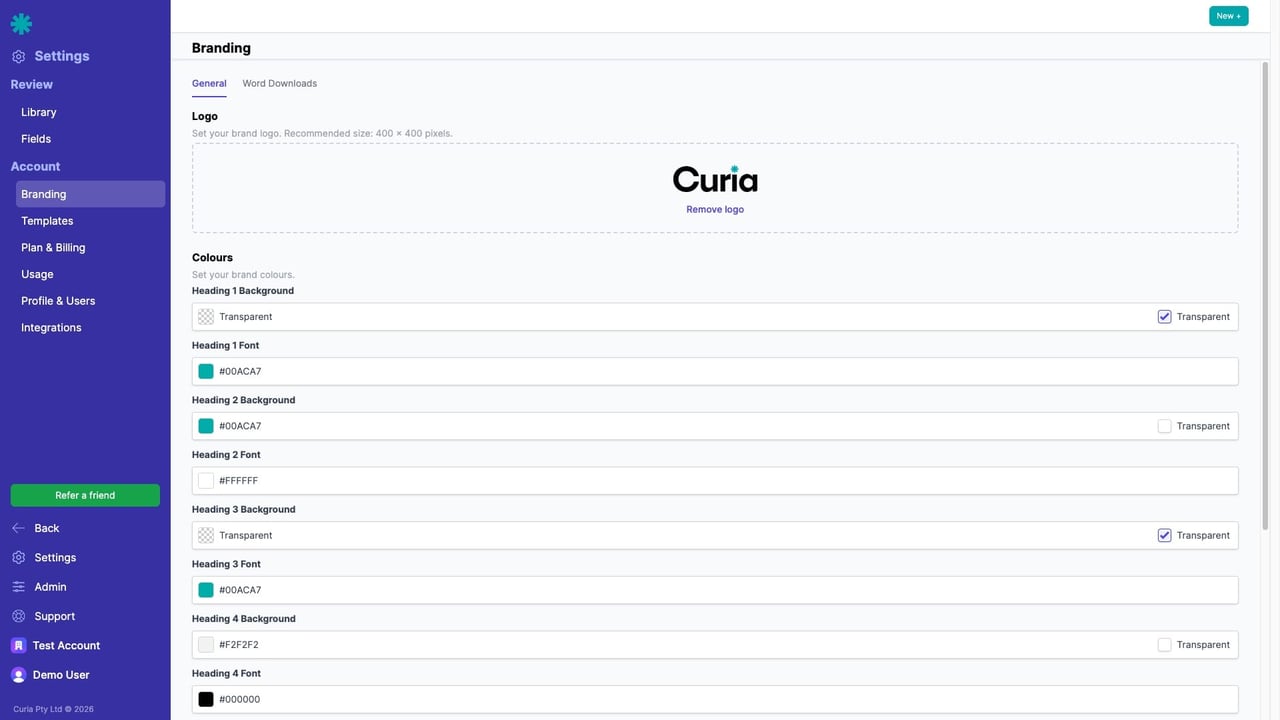Click the Account section heading
The height and width of the screenshot is (720, 1280).
35,167
